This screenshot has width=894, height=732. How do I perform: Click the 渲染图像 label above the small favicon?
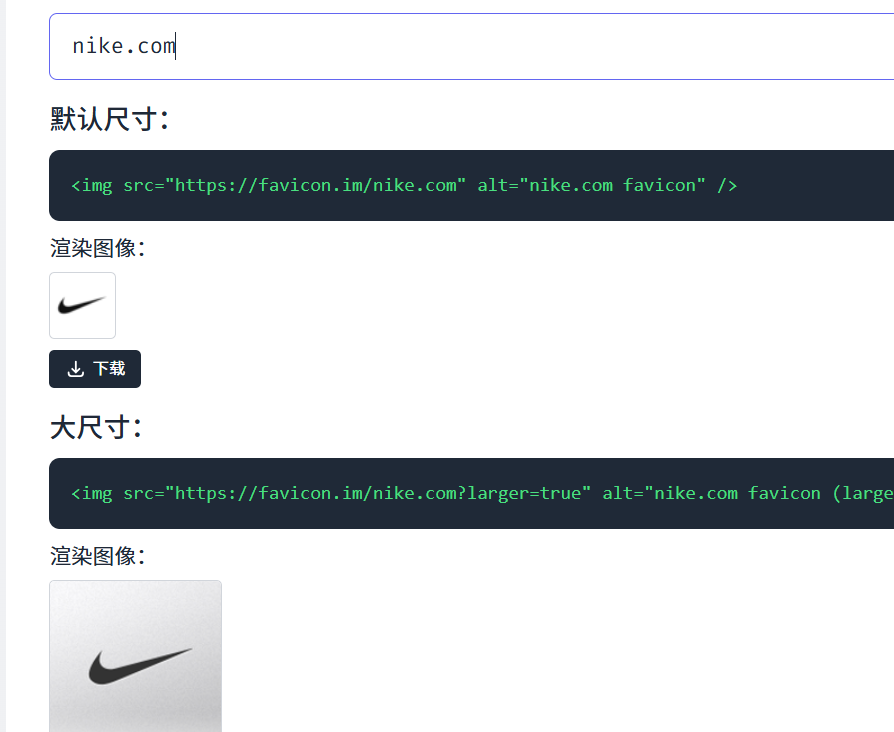[97, 248]
